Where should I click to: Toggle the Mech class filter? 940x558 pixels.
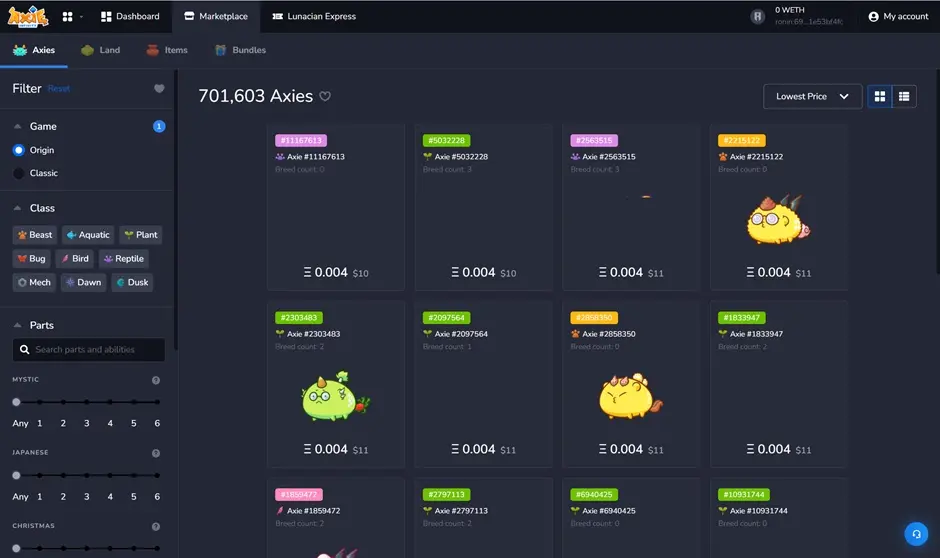pos(34,282)
